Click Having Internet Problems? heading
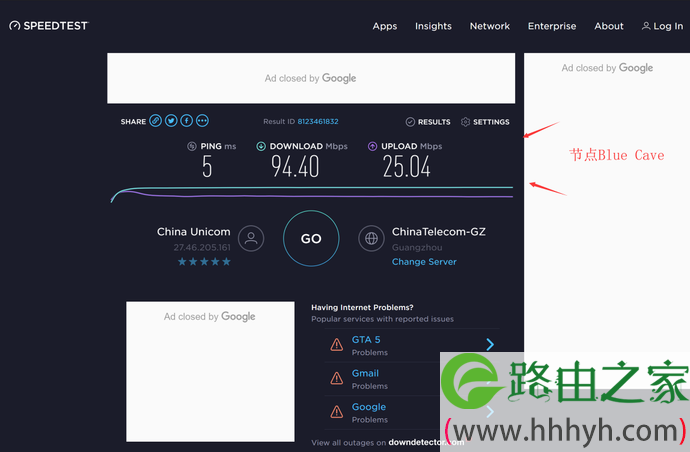This screenshot has width=690, height=452. click(362, 307)
